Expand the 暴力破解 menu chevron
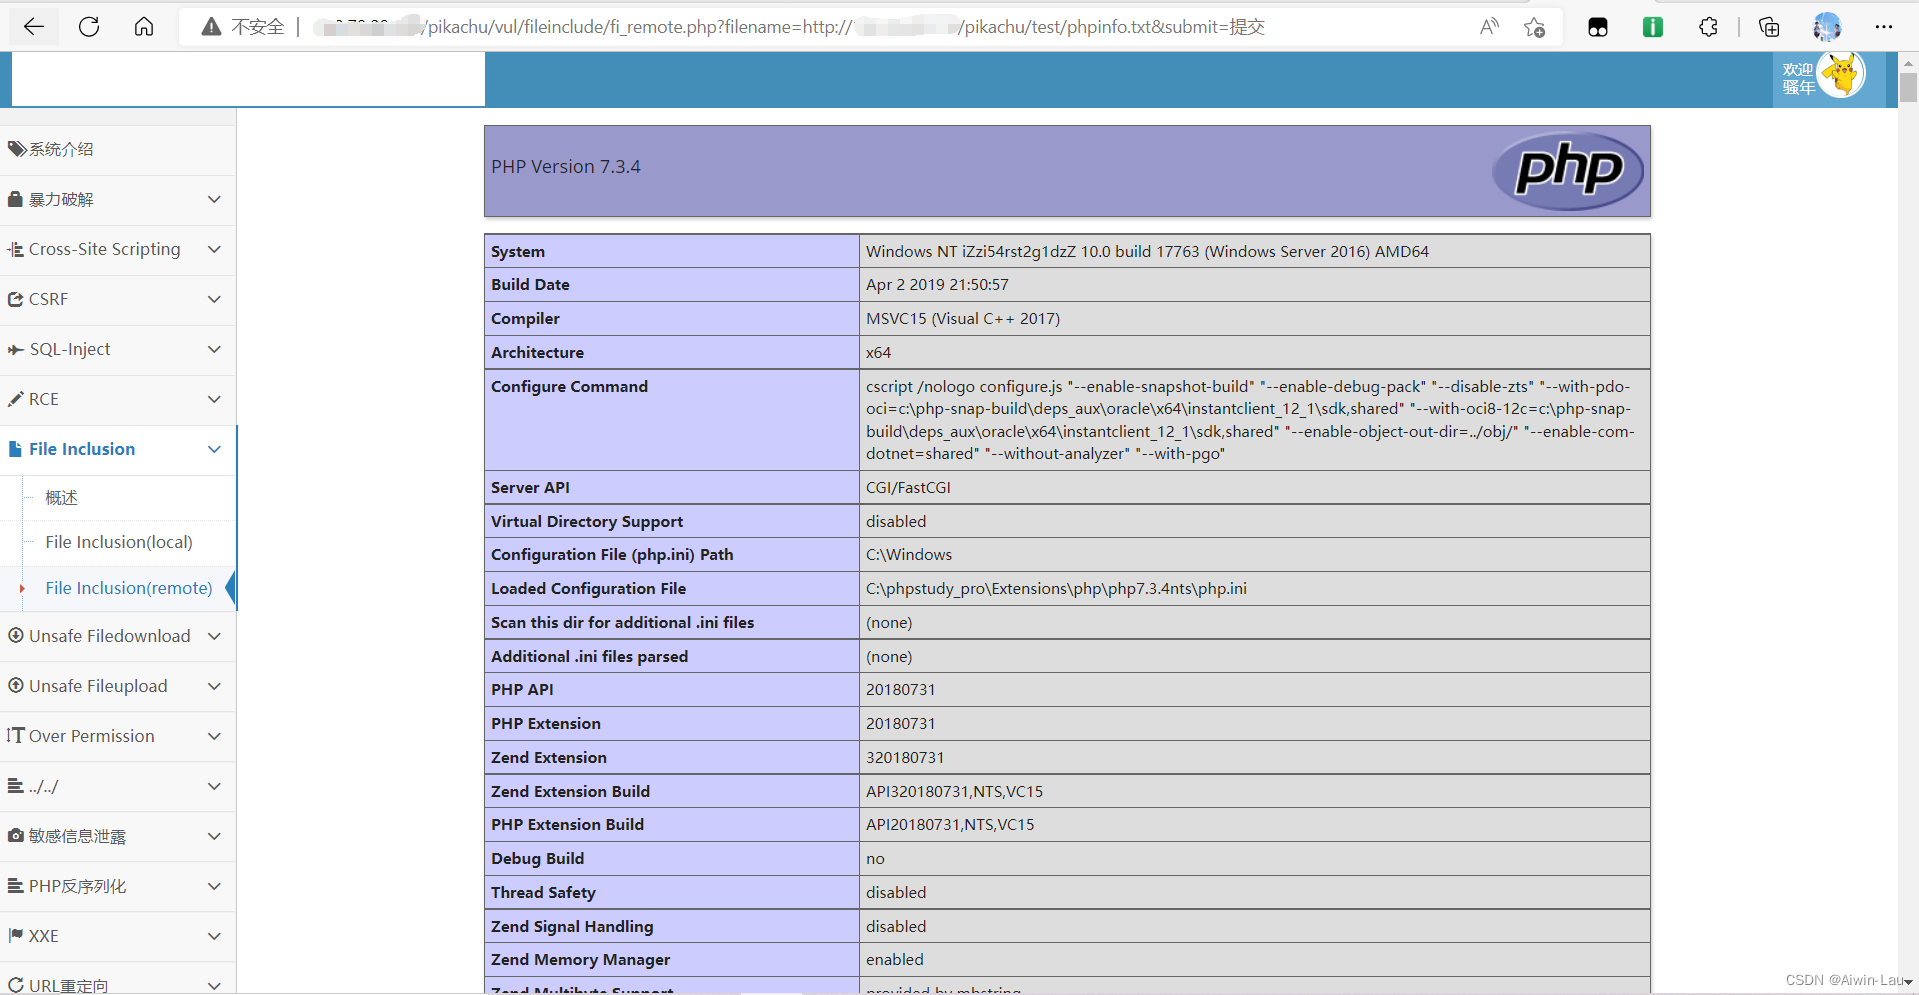 (214, 199)
